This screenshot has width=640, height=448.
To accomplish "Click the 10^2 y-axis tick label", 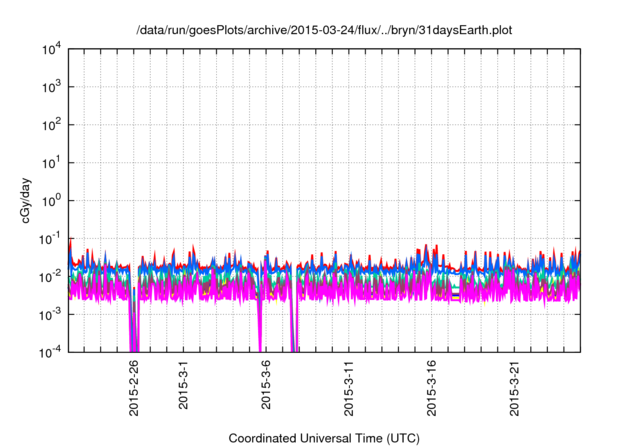I will pos(52,125).
